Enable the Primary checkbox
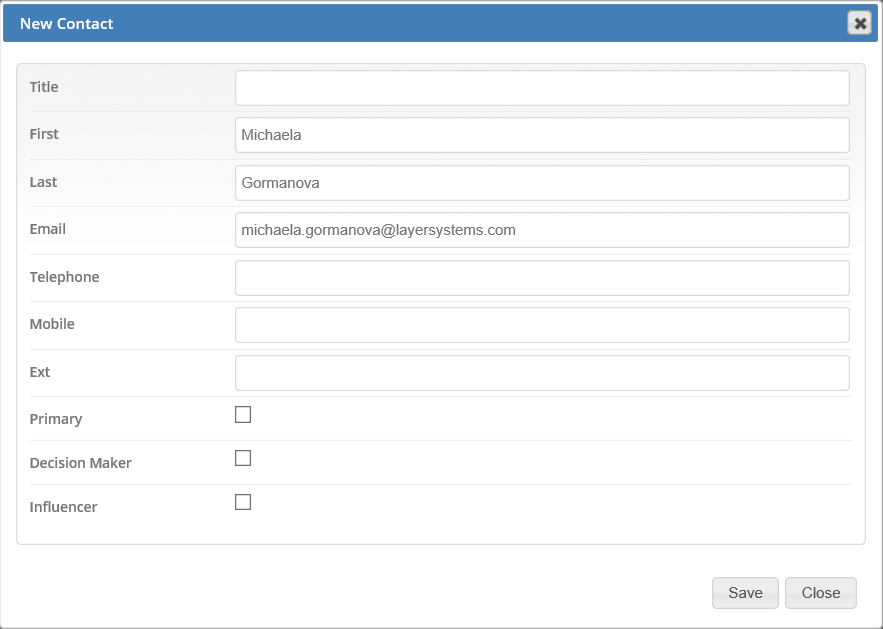Image resolution: width=883 pixels, height=629 pixels. [x=243, y=414]
